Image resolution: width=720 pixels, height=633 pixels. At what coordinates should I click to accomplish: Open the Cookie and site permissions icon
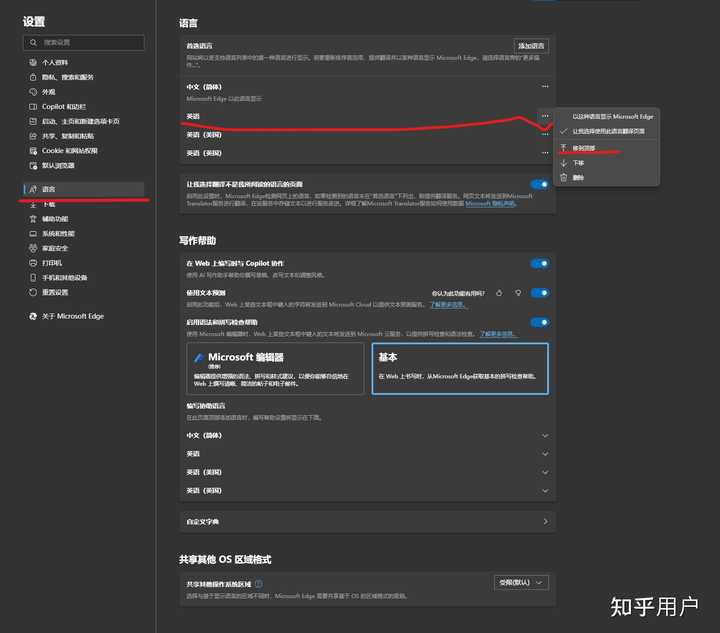click(33, 151)
